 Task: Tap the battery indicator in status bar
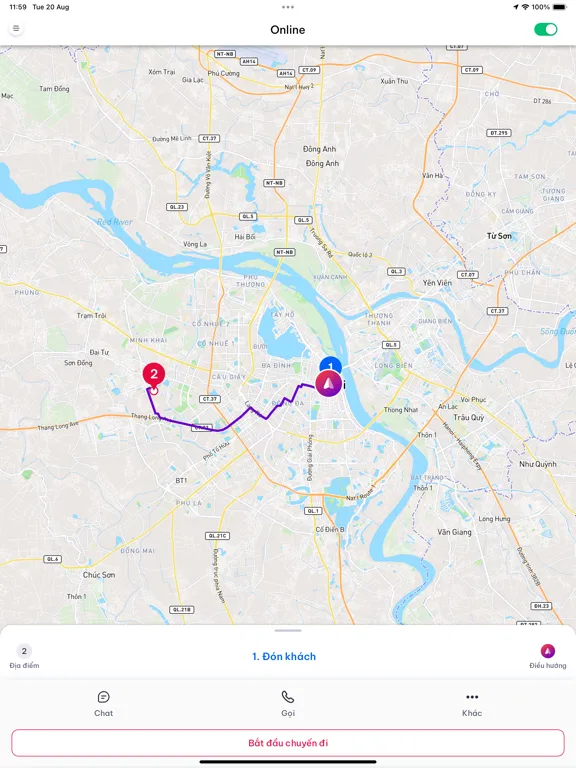coord(559,7)
